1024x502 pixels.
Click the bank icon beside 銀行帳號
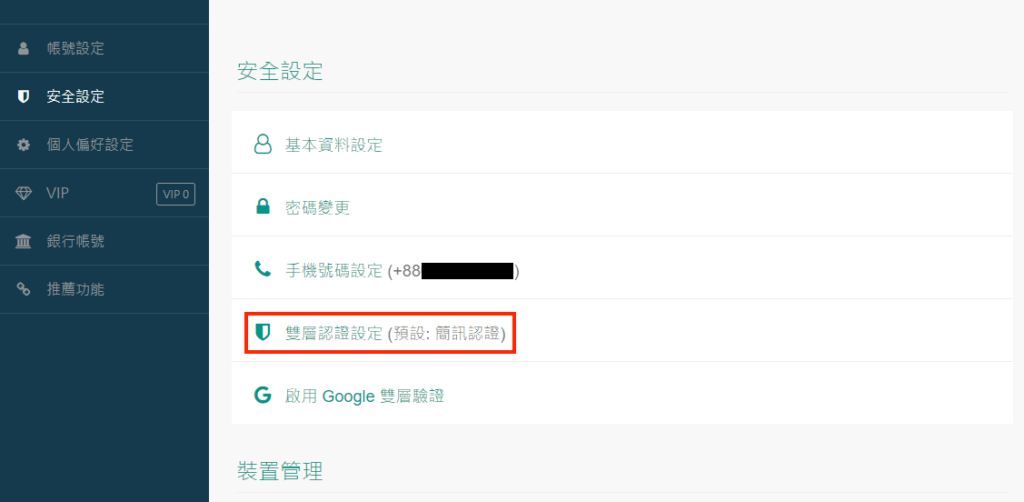24,241
